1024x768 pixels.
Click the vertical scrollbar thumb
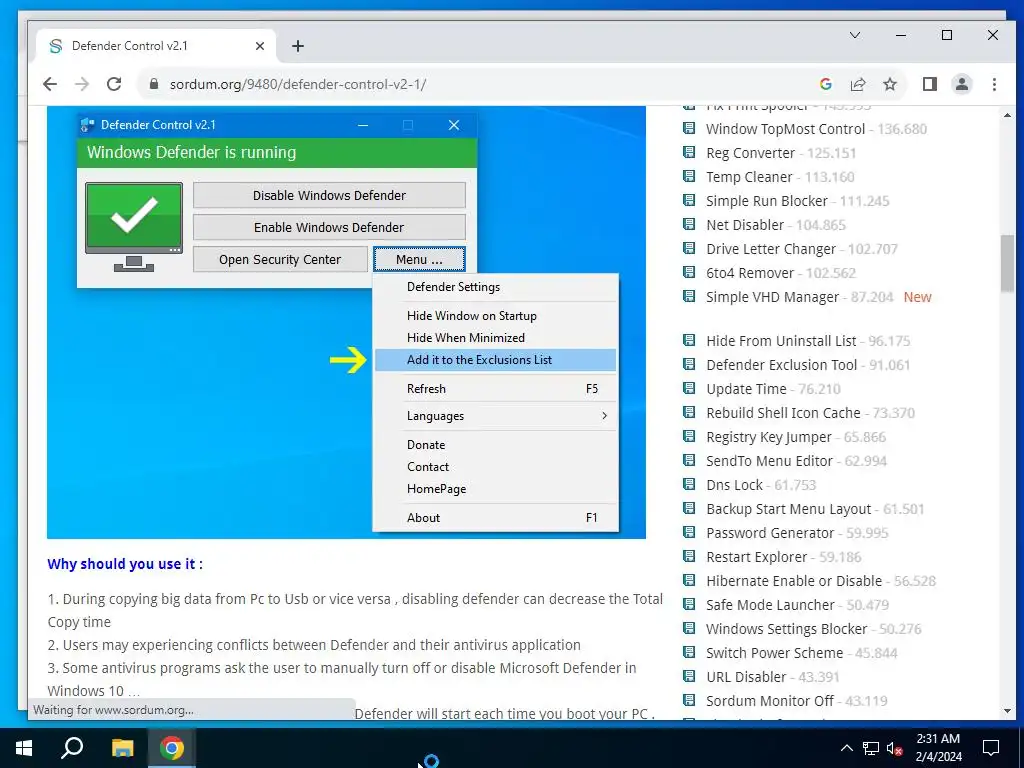[x=1007, y=263]
